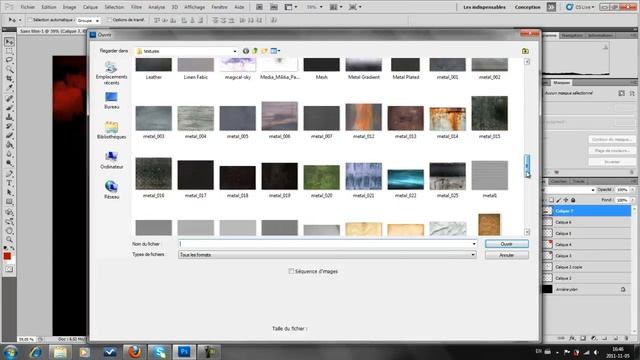Open Emplacements récents in sidebar
This screenshot has height=360, width=640.
tap(111, 73)
